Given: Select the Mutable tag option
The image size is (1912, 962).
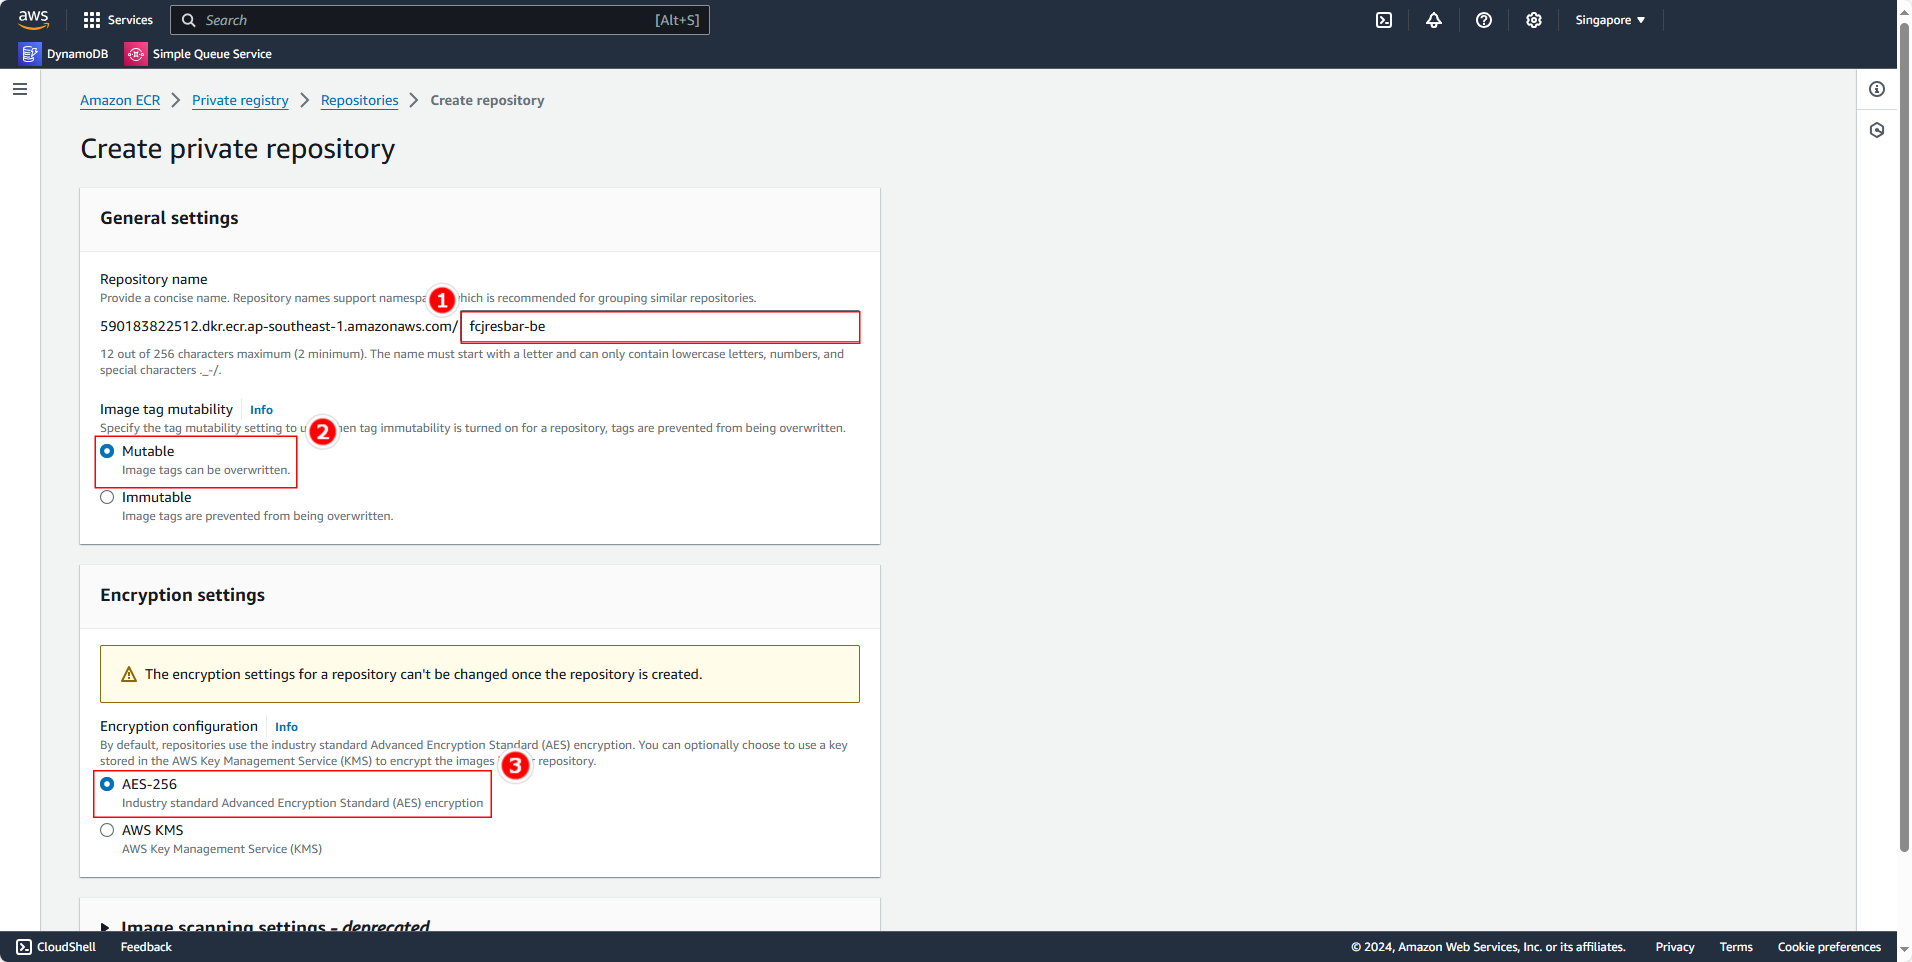Looking at the screenshot, I should coord(107,451).
